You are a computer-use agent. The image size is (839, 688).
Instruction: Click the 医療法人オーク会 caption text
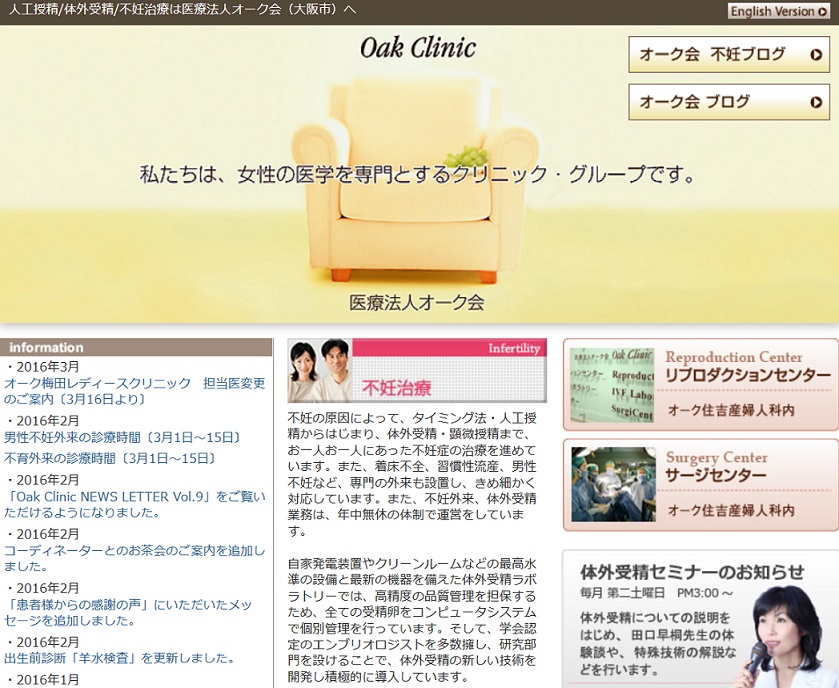coord(417,303)
